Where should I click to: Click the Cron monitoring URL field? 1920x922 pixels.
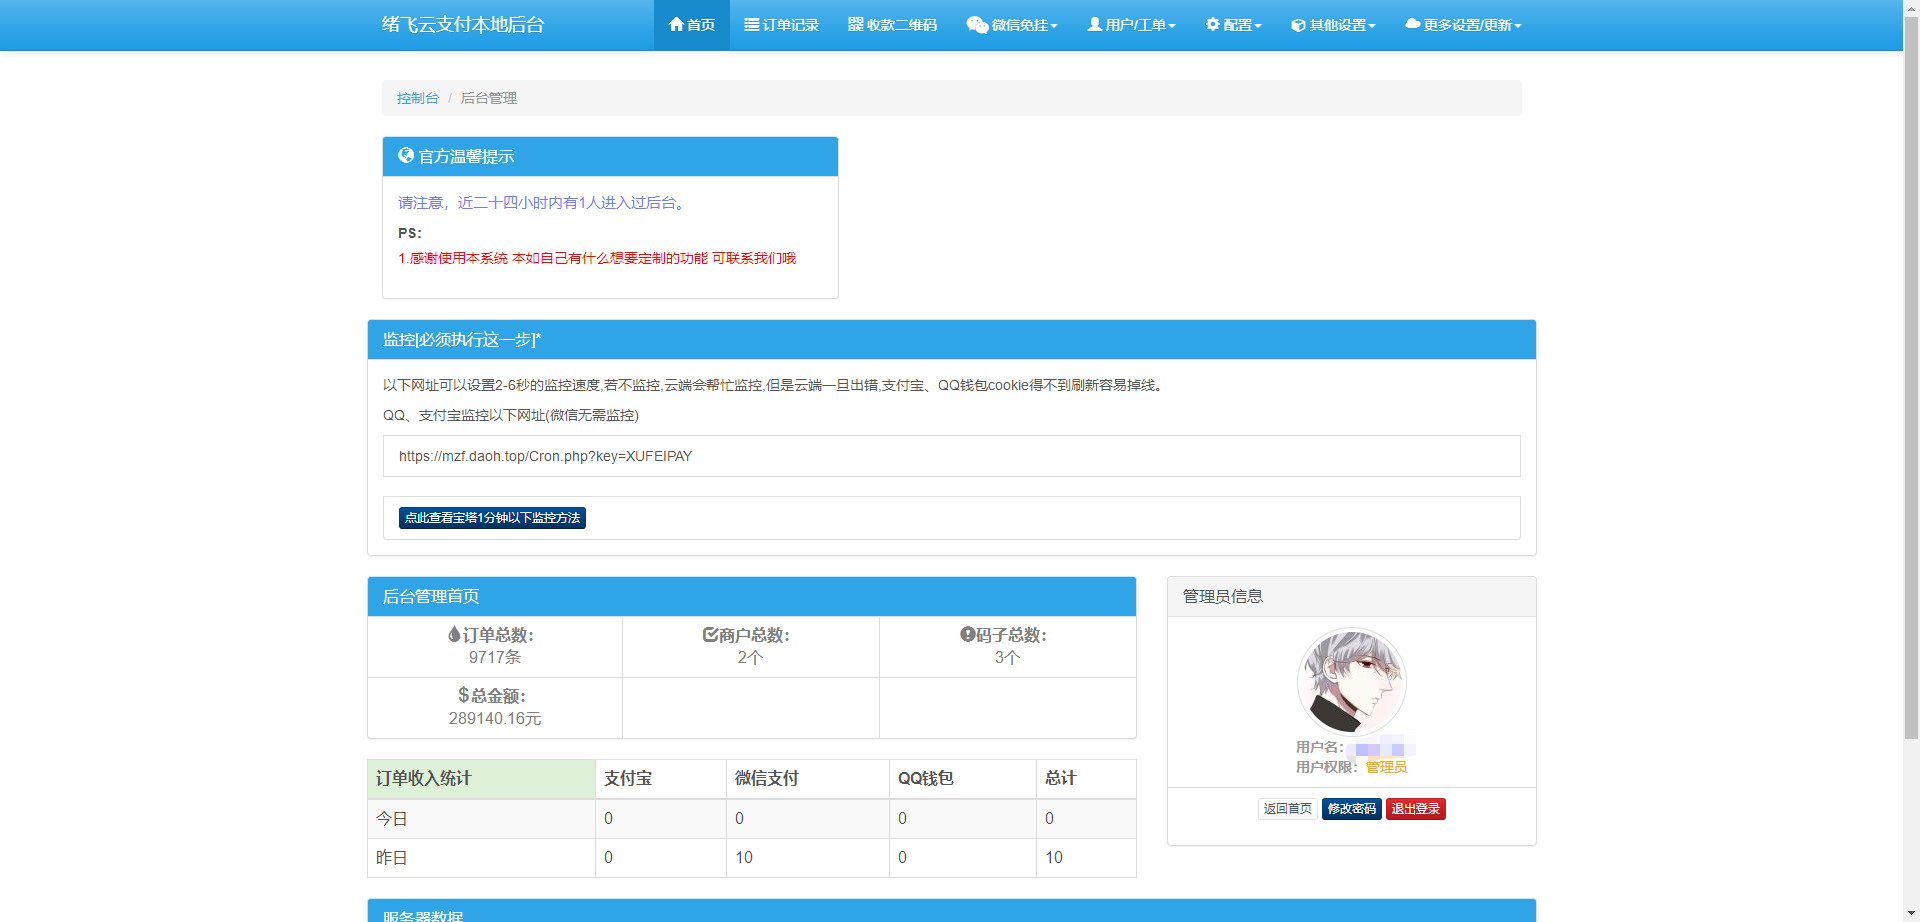coord(950,456)
